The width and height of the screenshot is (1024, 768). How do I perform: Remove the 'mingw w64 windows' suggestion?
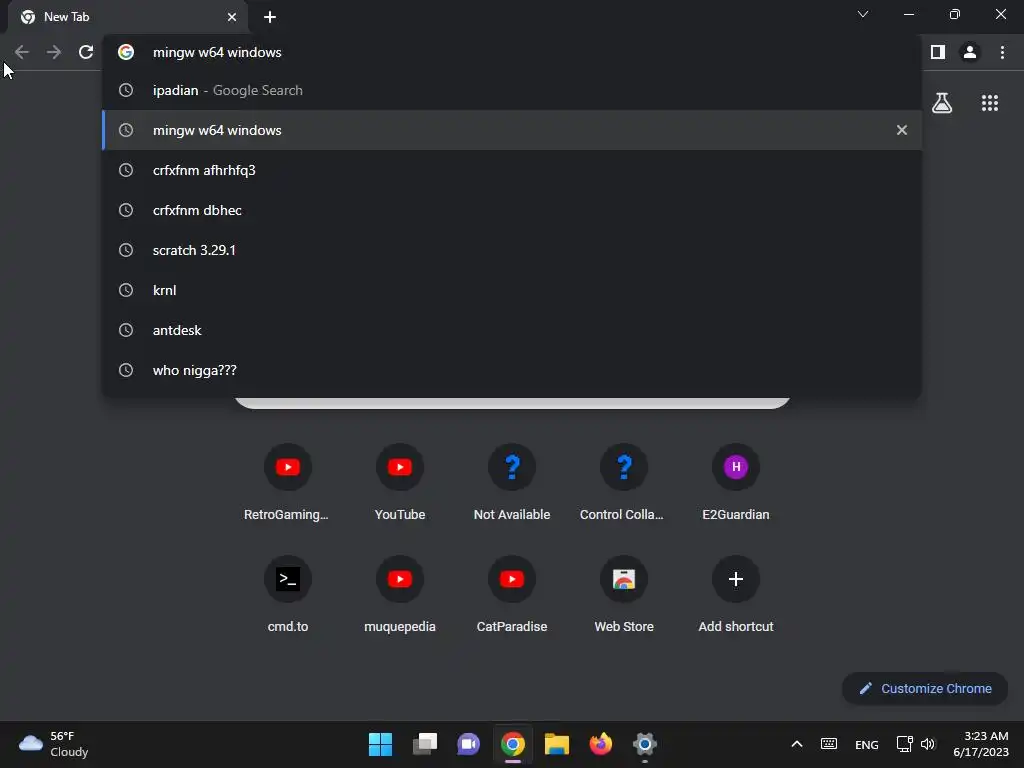[902, 130]
